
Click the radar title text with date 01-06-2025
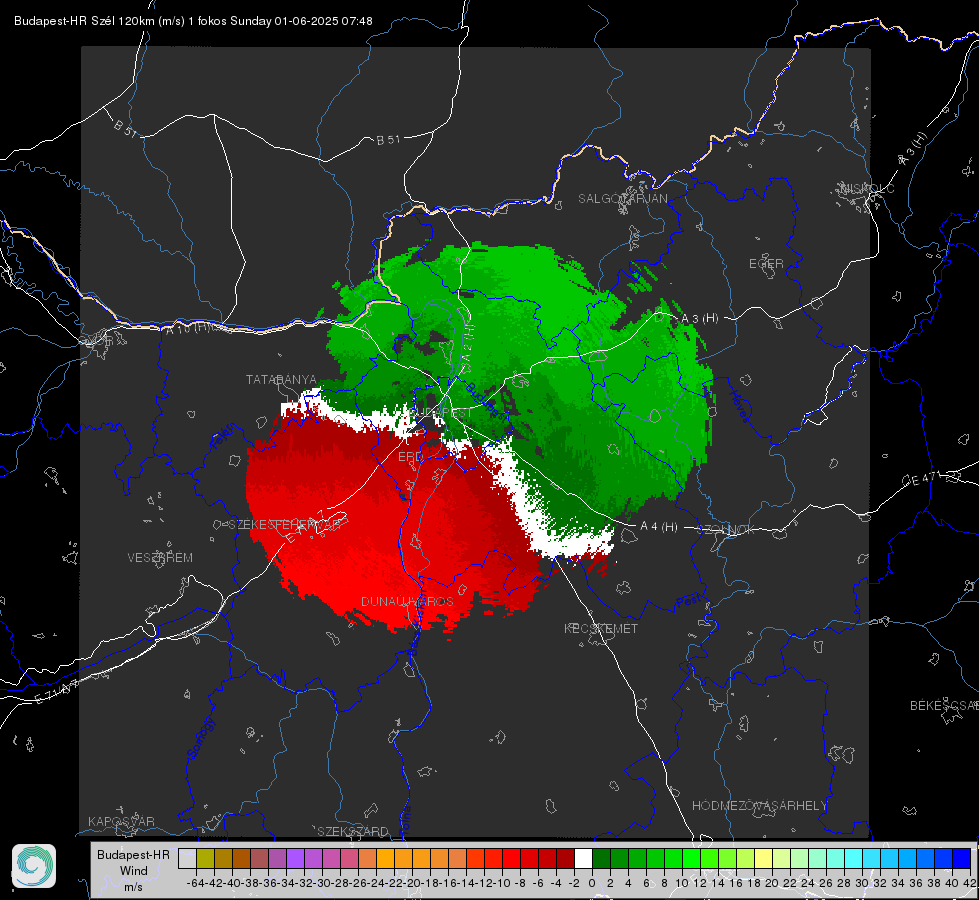[x=193, y=21]
